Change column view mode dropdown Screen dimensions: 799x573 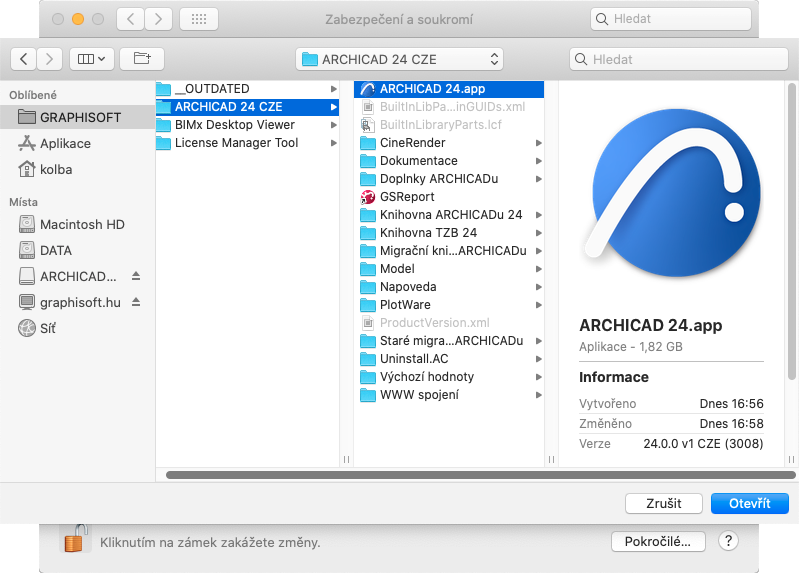click(92, 59)
